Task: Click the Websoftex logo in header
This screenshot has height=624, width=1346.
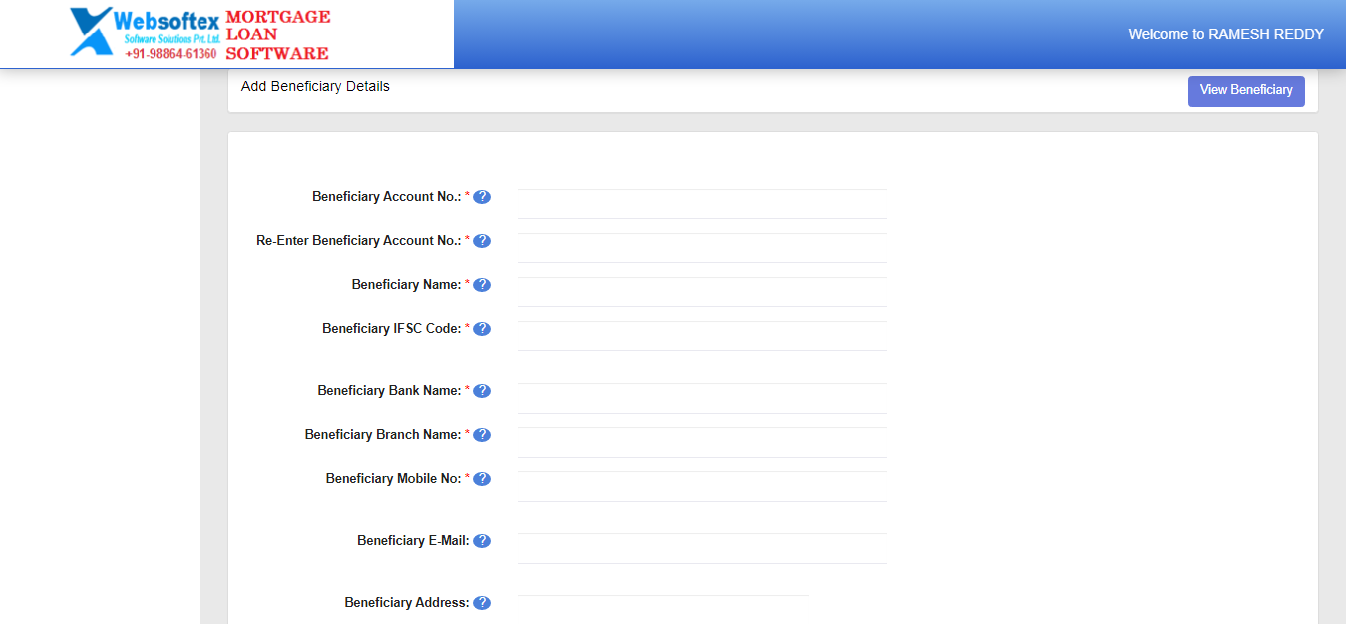Action: click(145, 33)
